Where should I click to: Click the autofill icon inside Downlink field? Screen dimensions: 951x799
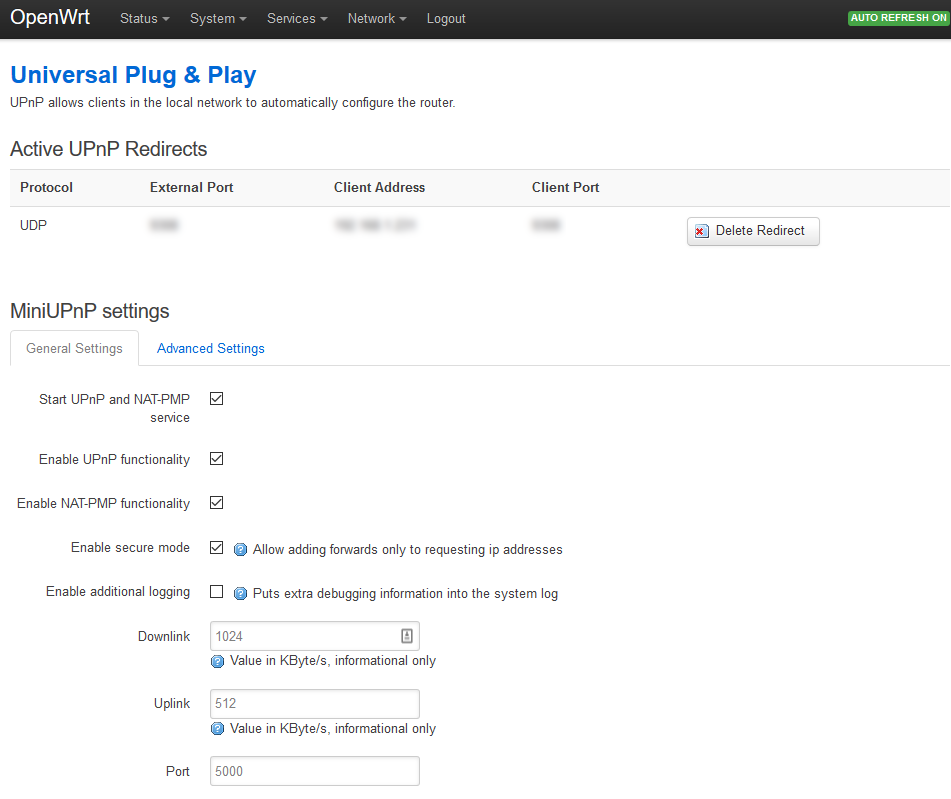[406, 636]
